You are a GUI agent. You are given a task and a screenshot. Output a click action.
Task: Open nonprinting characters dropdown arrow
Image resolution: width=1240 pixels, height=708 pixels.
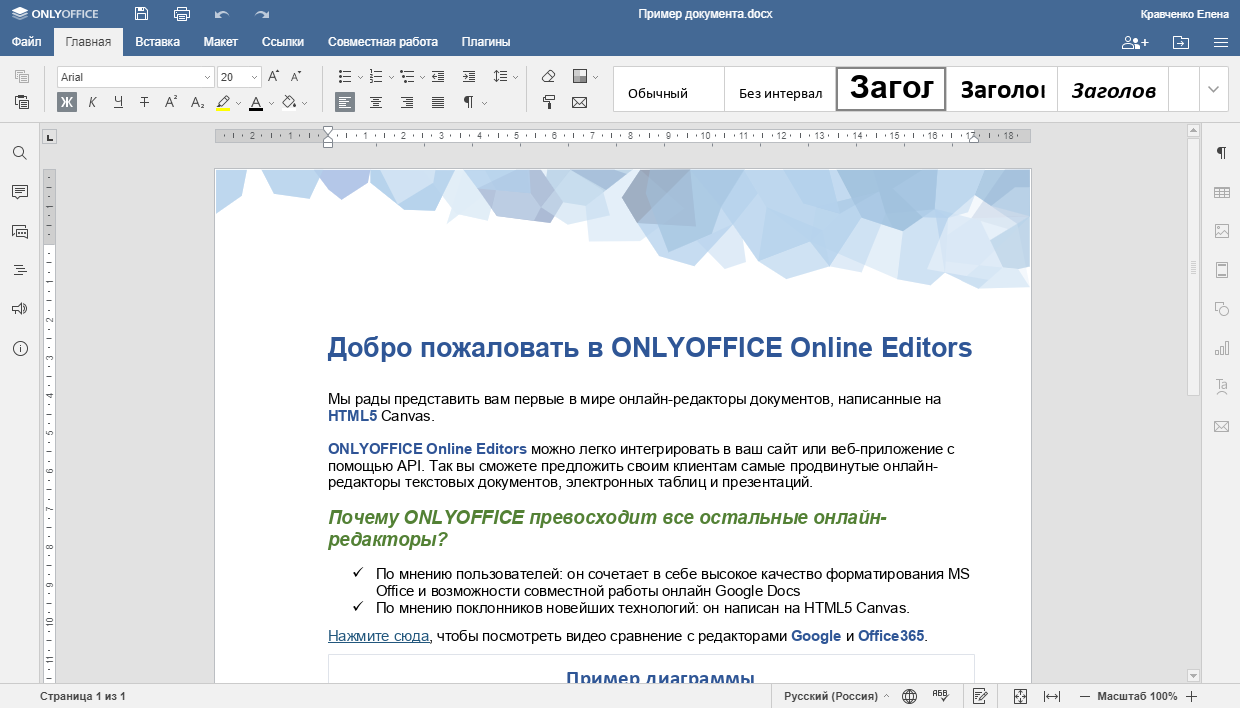(x=485, y=102)
